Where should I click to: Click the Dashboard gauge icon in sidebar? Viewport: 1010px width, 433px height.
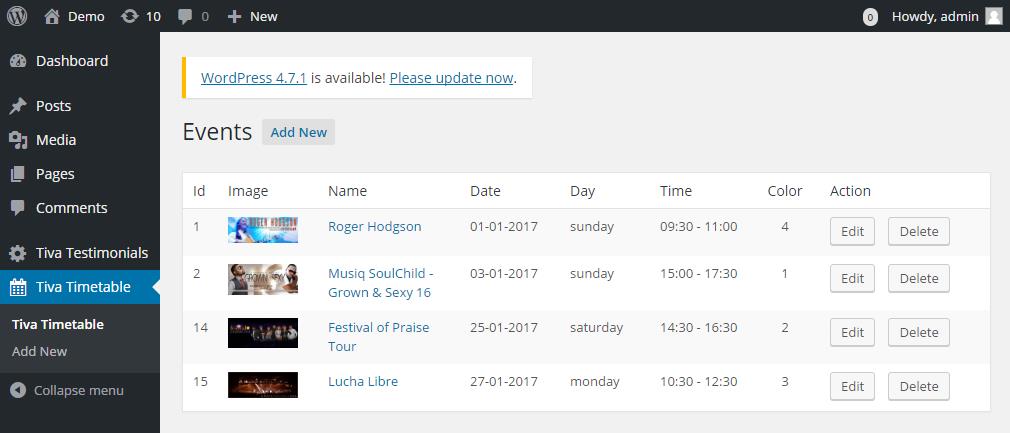click(x=18, y=61)
